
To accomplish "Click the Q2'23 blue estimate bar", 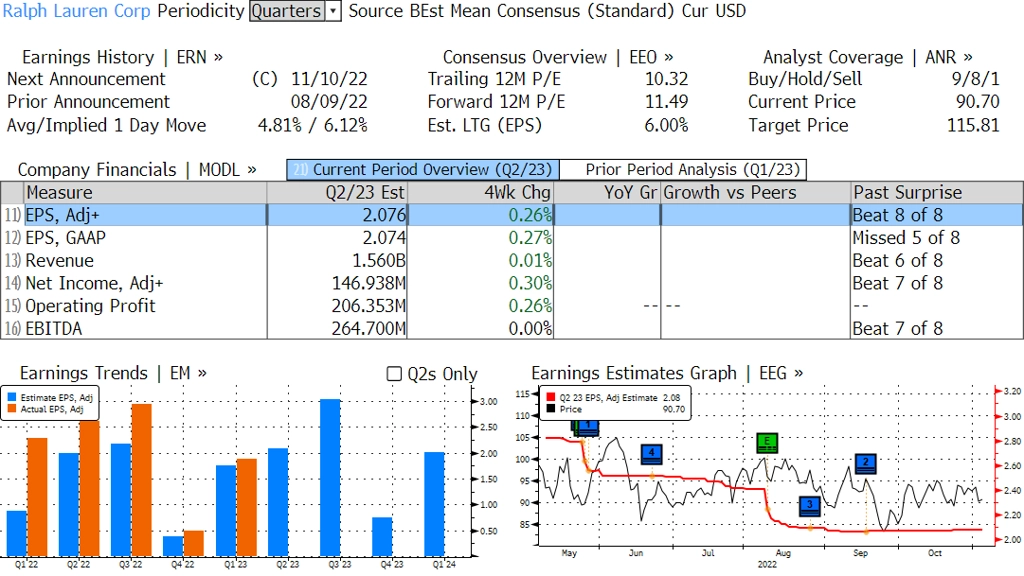I will [278, 502].
